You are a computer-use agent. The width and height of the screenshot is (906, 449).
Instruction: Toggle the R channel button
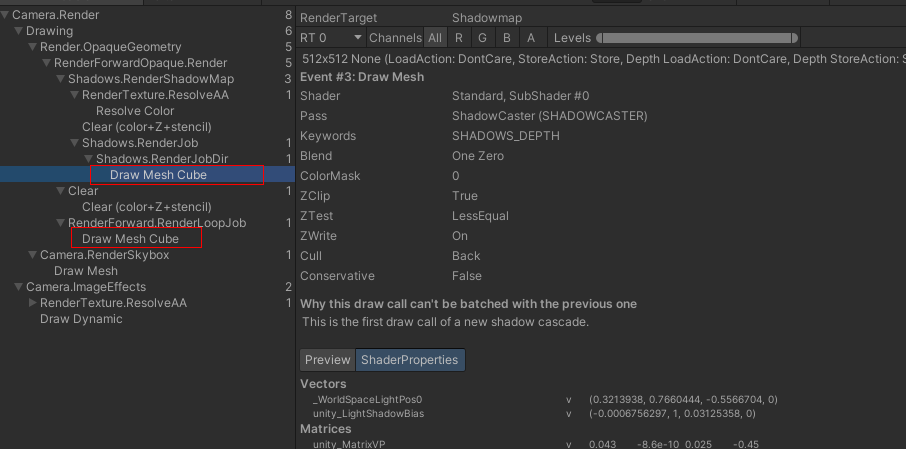(x=458, y=38)
